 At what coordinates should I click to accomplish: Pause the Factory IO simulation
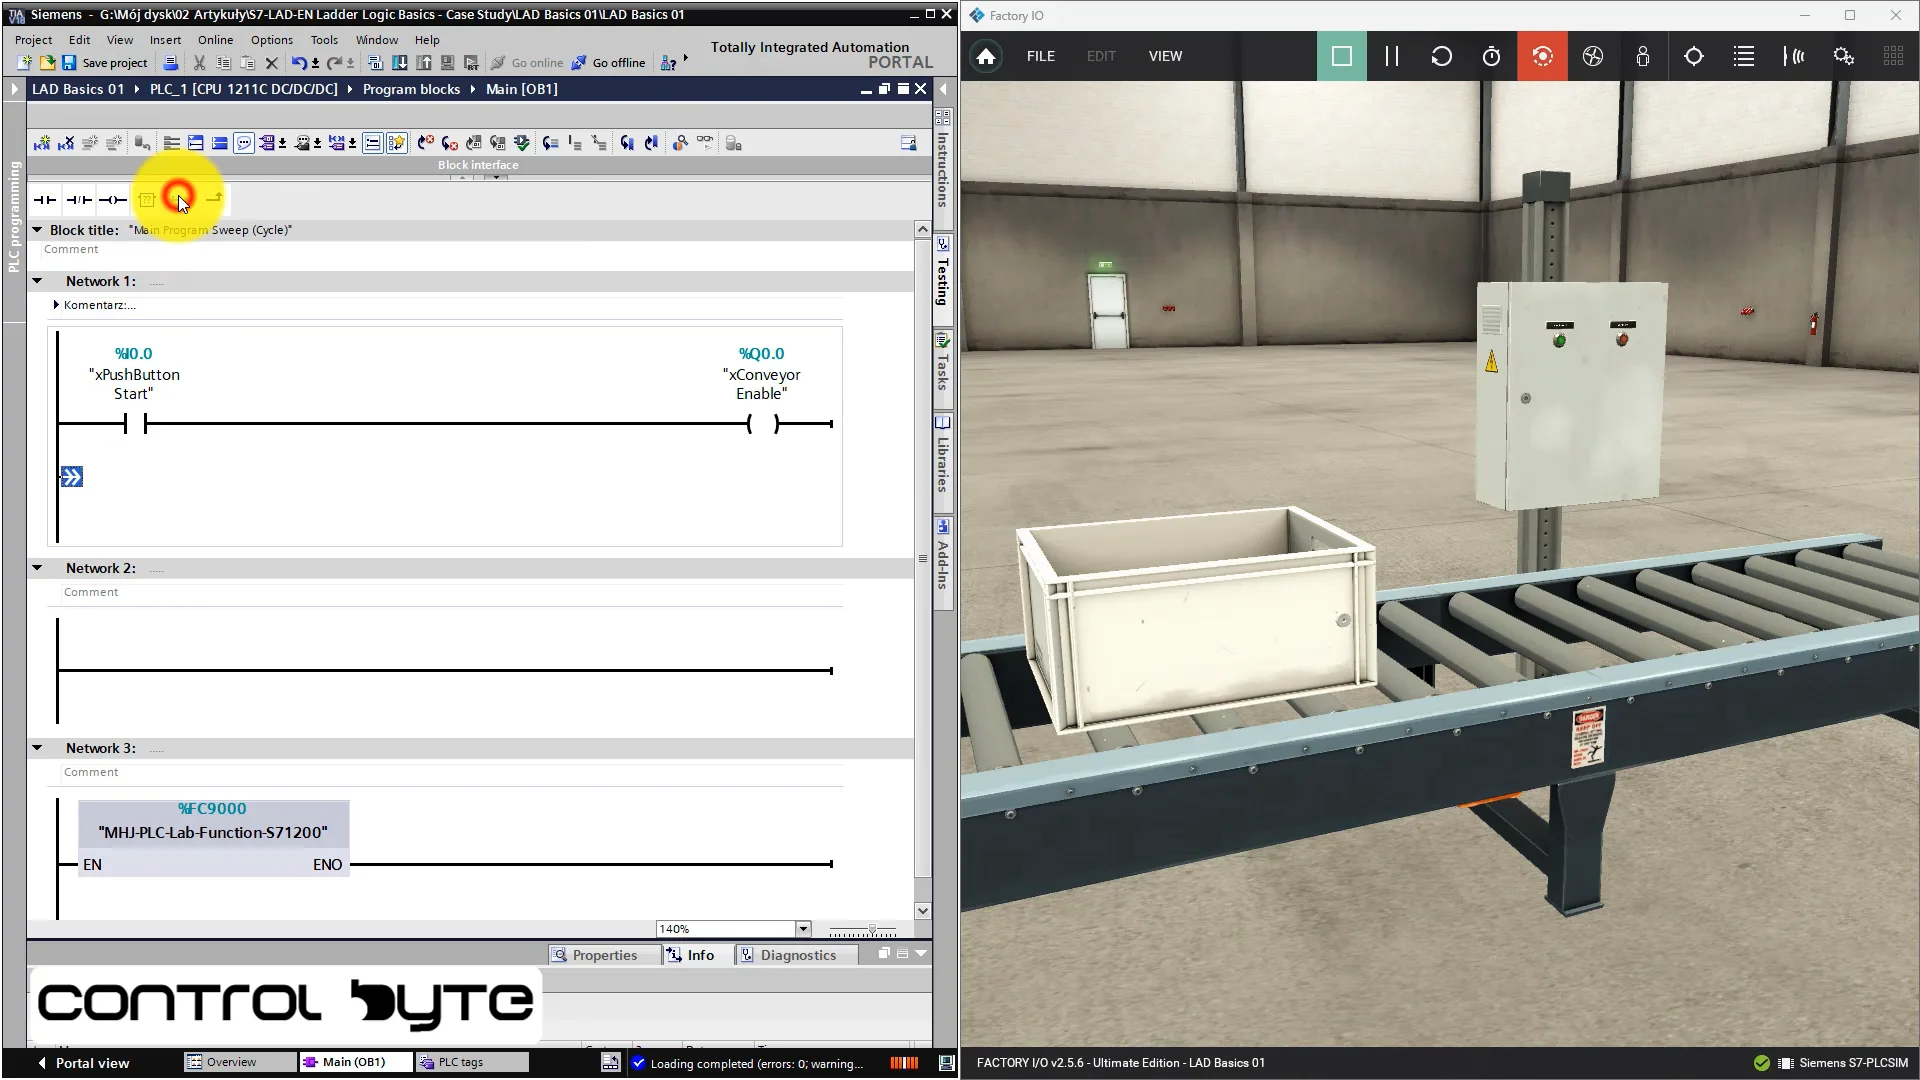click(x=1391, y=56)
